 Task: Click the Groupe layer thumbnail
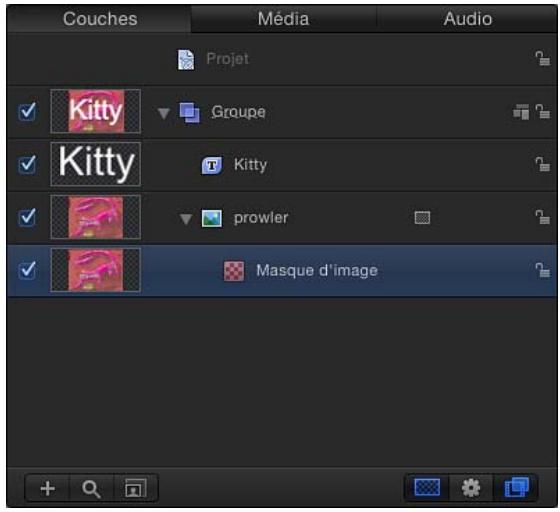point(96,111)
